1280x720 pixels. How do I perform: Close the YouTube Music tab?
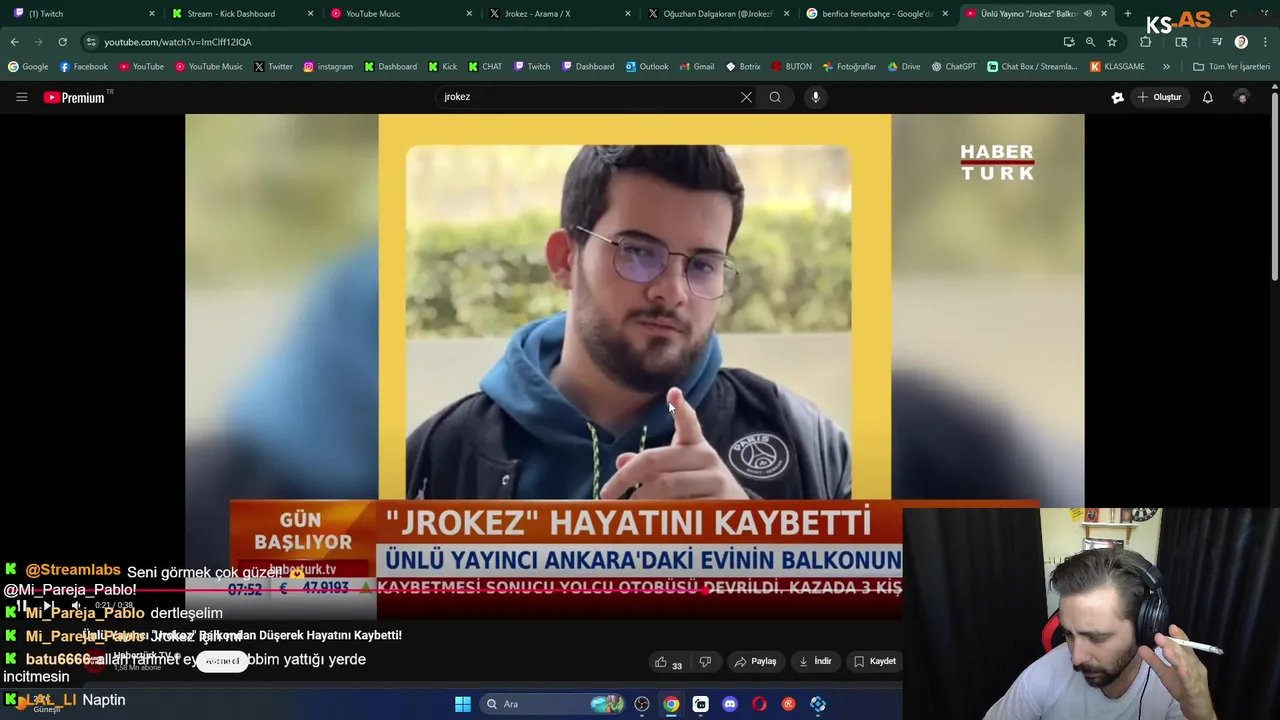coord(469,14)
